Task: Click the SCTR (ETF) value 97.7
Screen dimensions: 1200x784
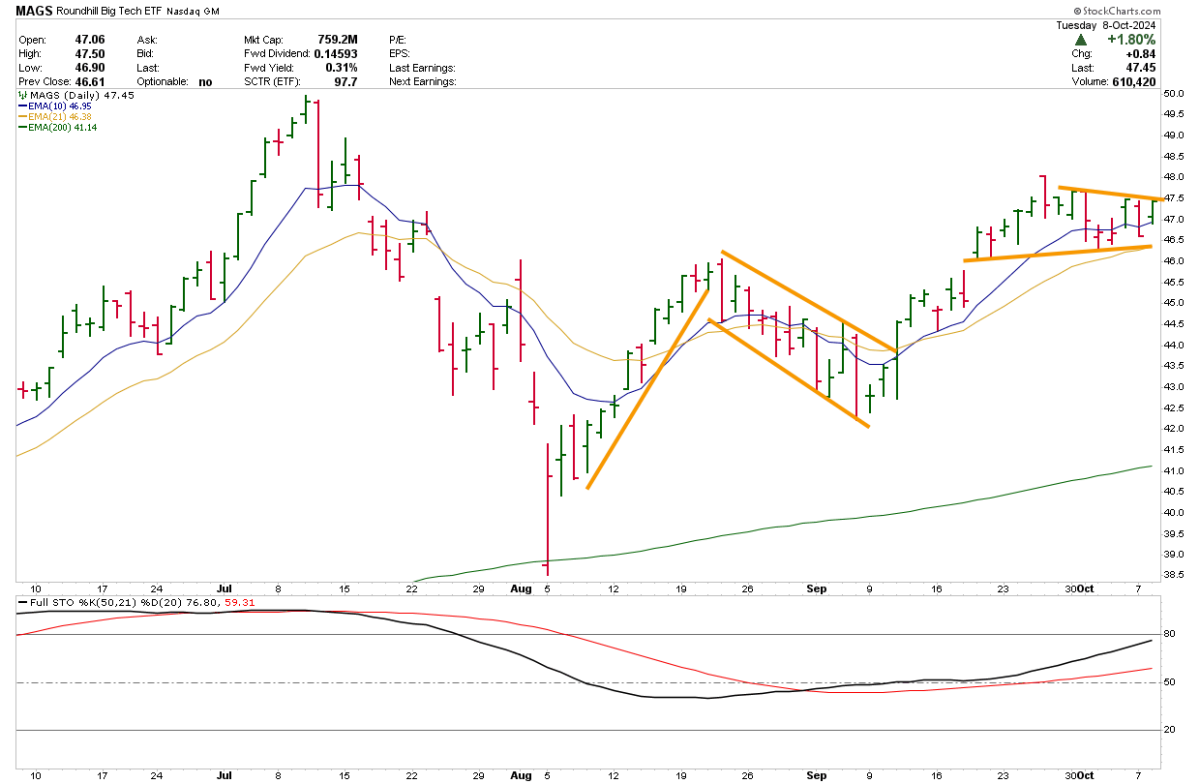Action: [x=343, y=82]
